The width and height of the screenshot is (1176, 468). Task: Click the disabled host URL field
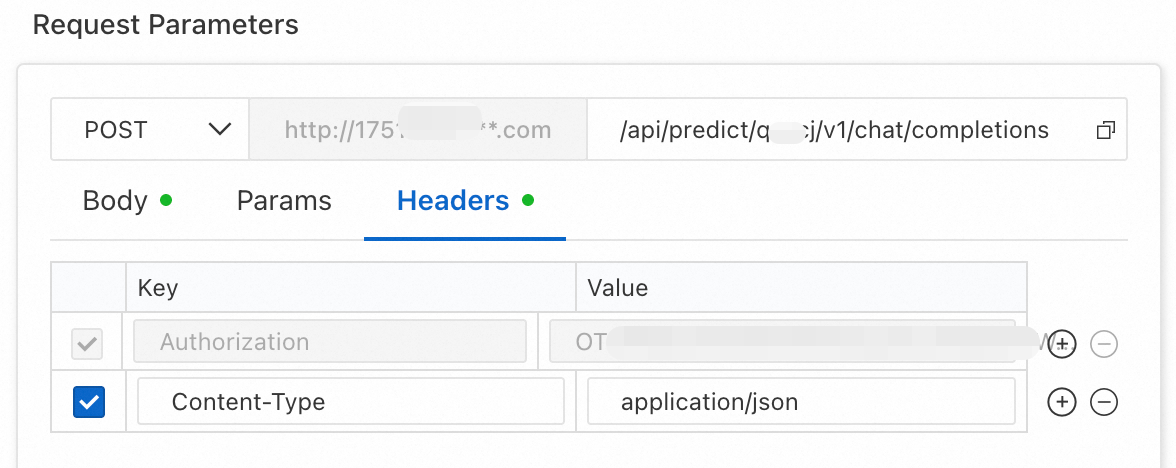click(x=417, y=130)
